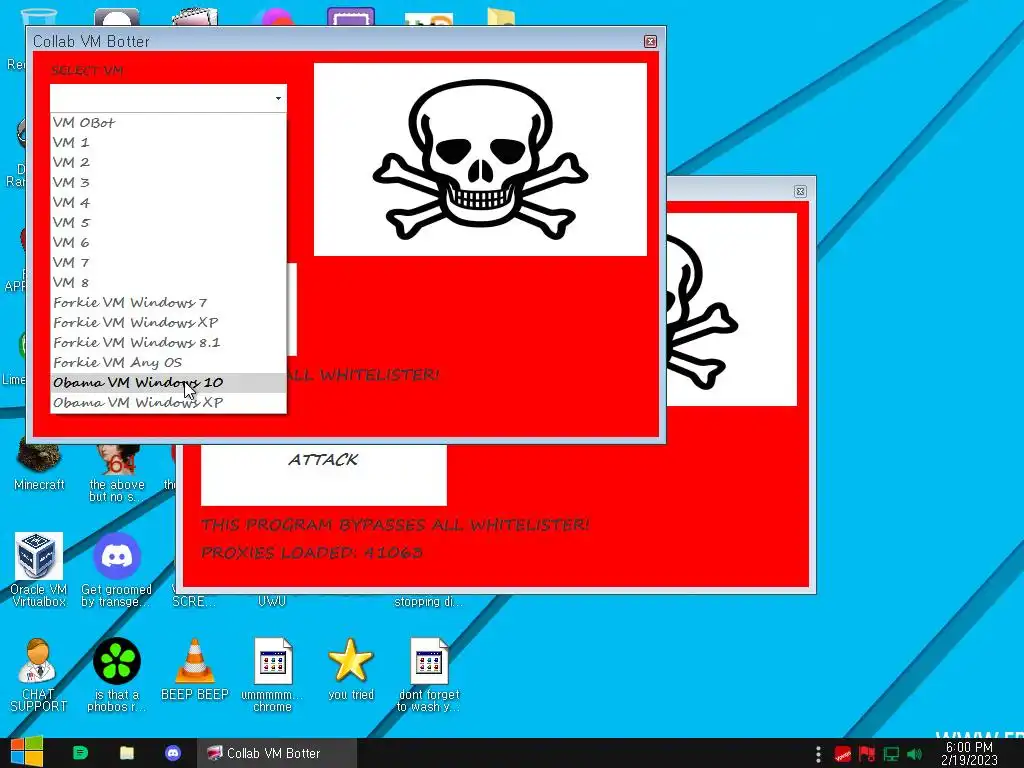Choose VM 1 in the list
This screenshot has width=1024, height=768.
(168, 142)
